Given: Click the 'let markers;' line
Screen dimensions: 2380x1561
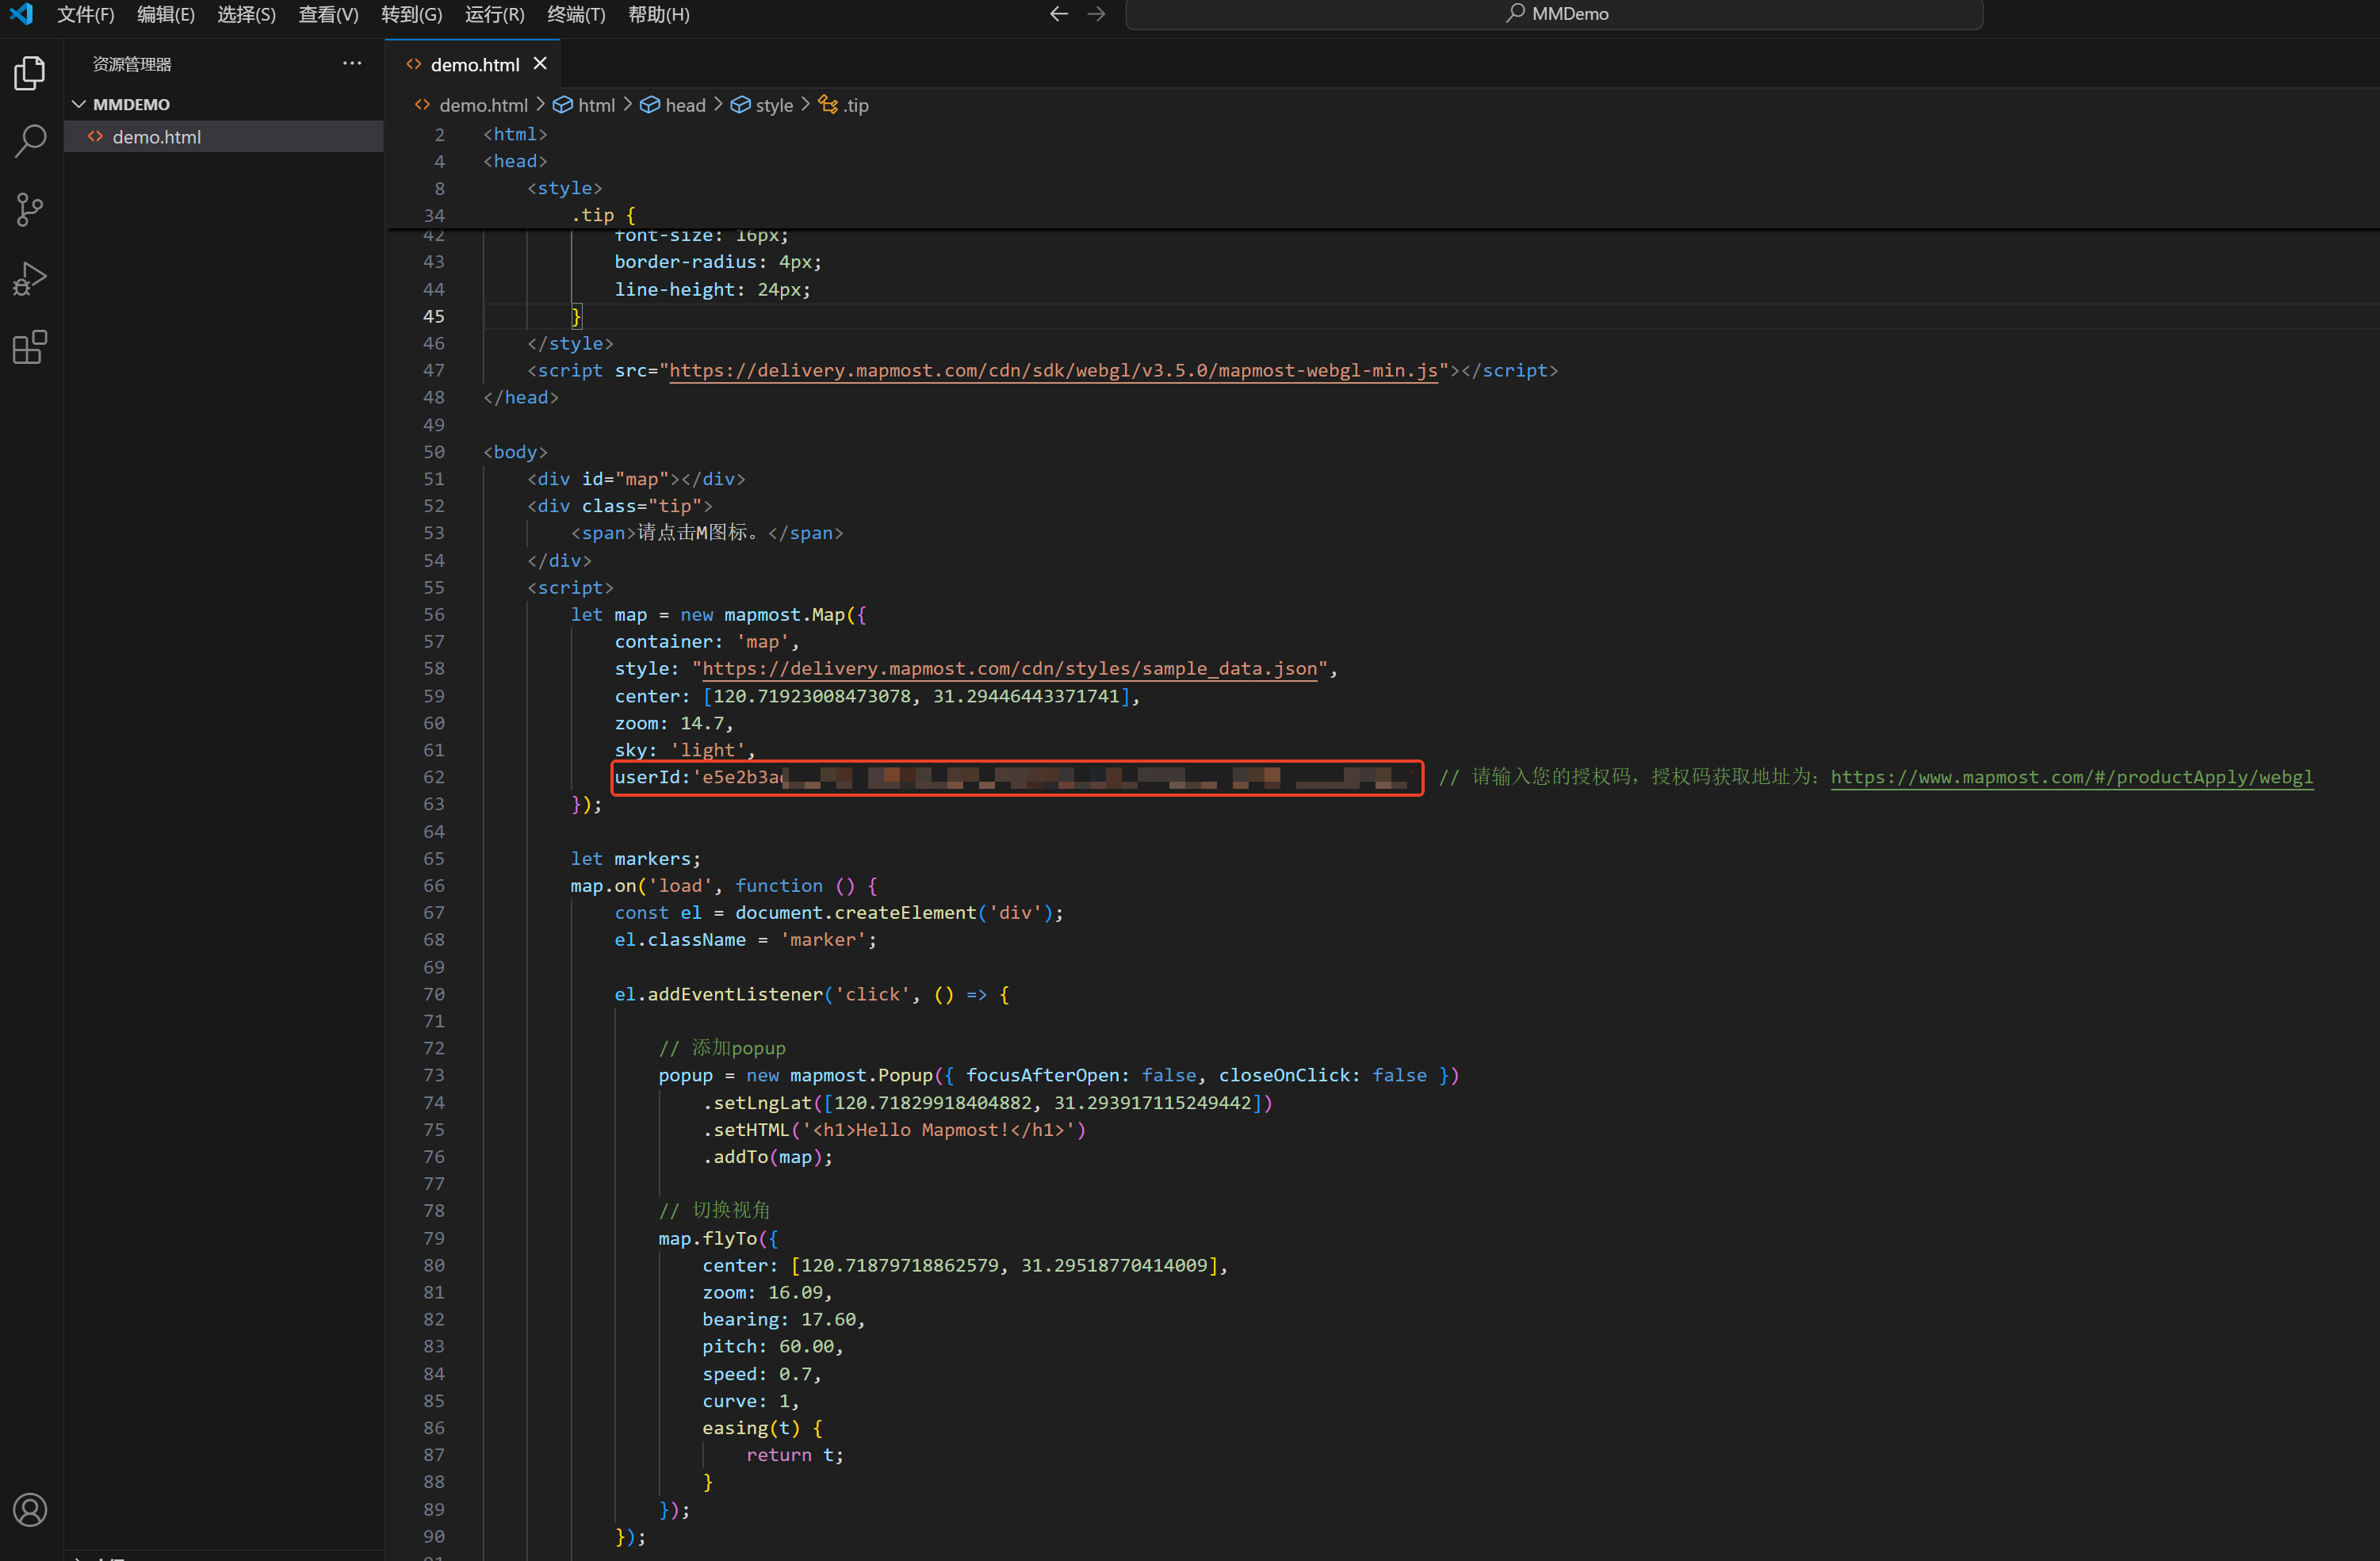Looking at the screenshot, I should 635,859.
